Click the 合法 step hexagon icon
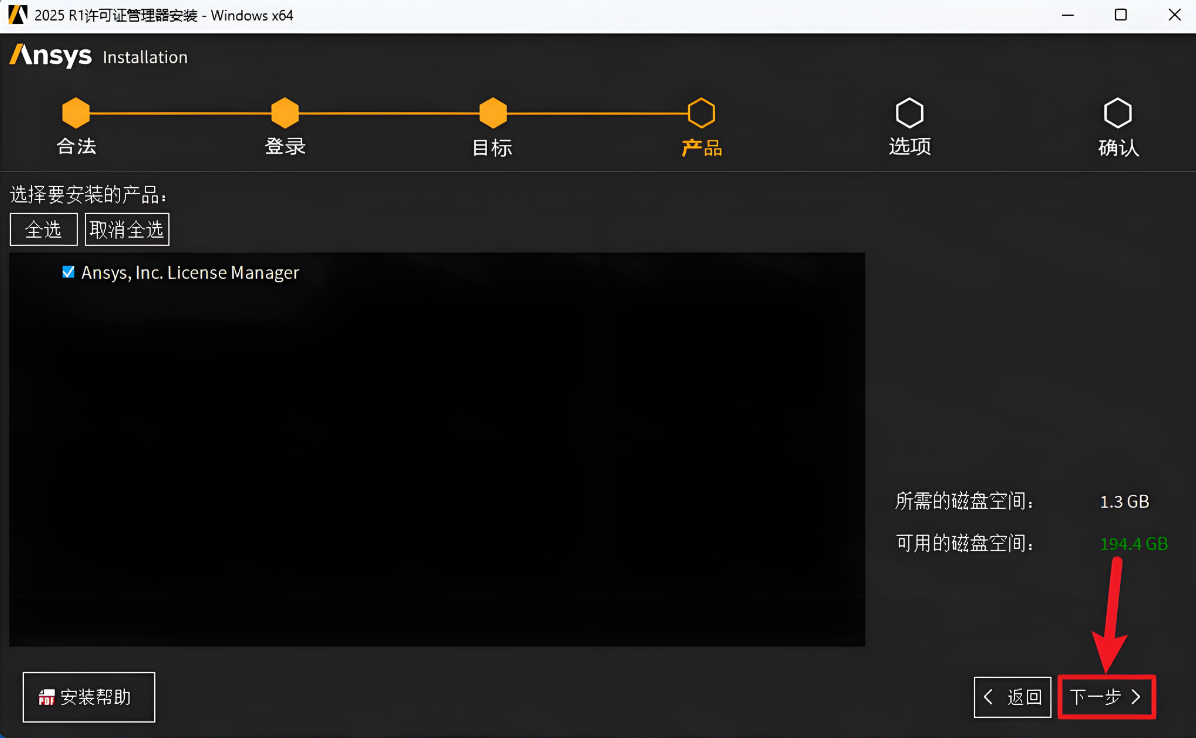Image resolution: width=1196 pixels, height=738 pixels. [76, 113]
